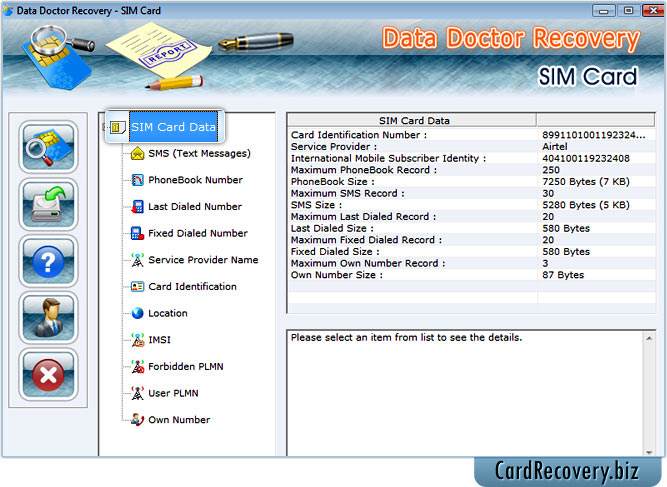
Task: Select the Fixed Dialed Size row
Action: pos(472,252)
